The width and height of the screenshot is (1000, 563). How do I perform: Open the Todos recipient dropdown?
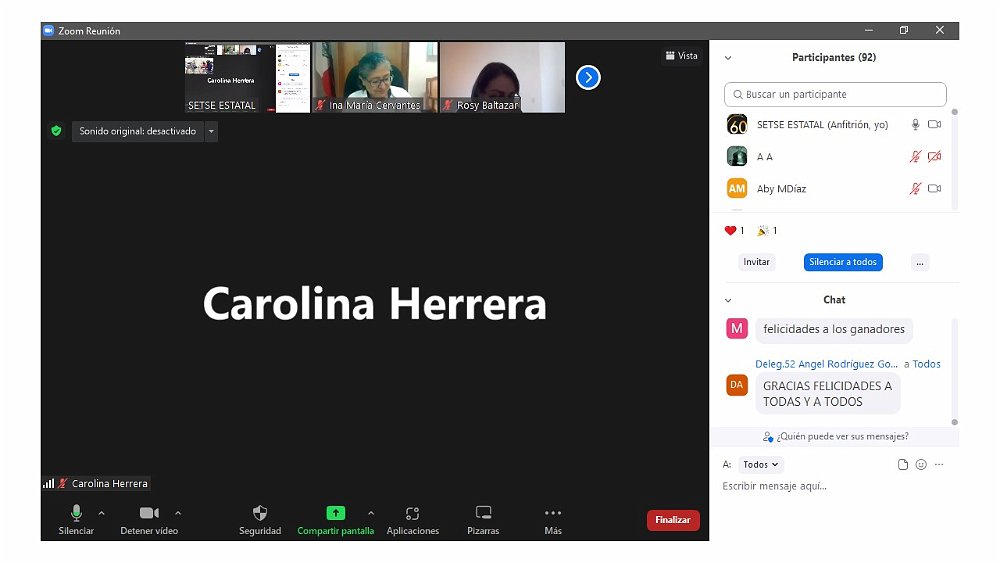point(761,465)
